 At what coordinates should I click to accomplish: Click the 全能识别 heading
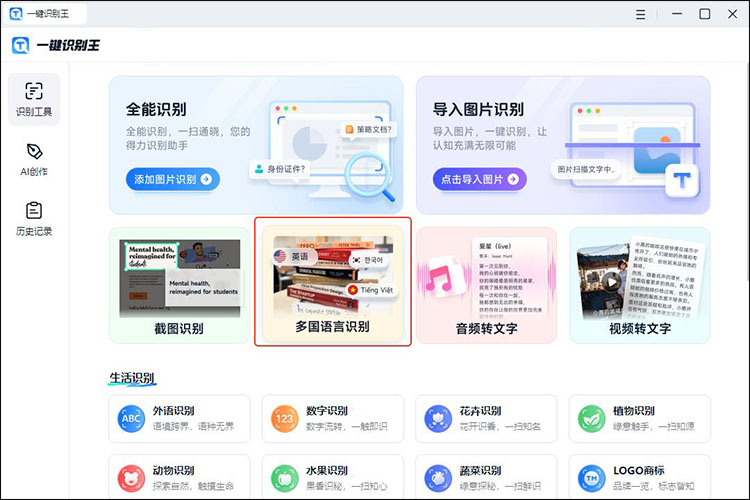coord(156,110)
